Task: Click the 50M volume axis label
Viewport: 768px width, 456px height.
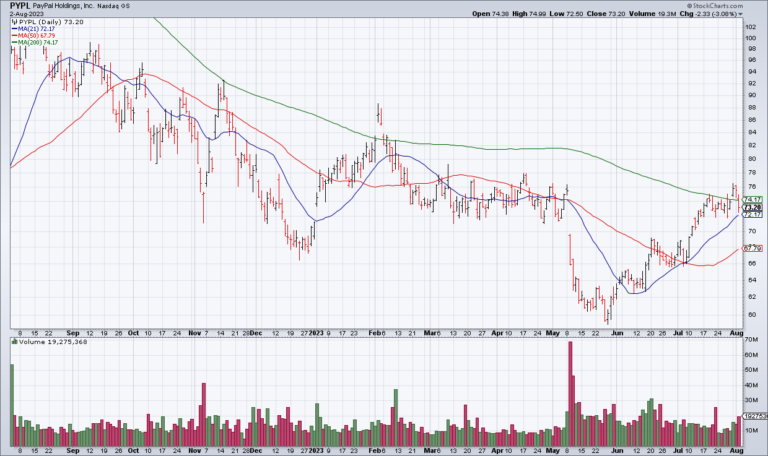Action: (x=751, y=370)
